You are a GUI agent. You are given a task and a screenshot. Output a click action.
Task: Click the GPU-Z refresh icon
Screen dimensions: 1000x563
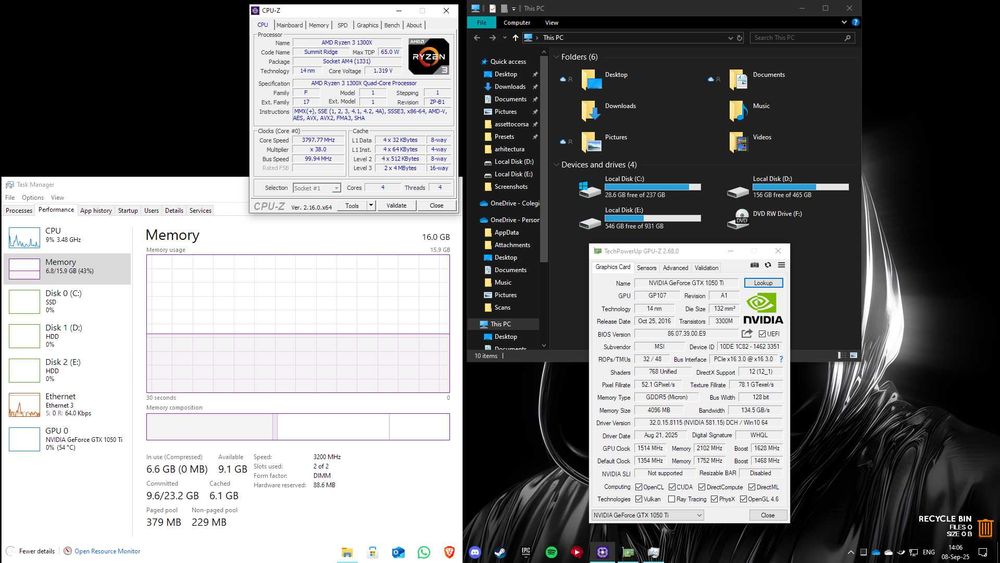click(768, 266)
